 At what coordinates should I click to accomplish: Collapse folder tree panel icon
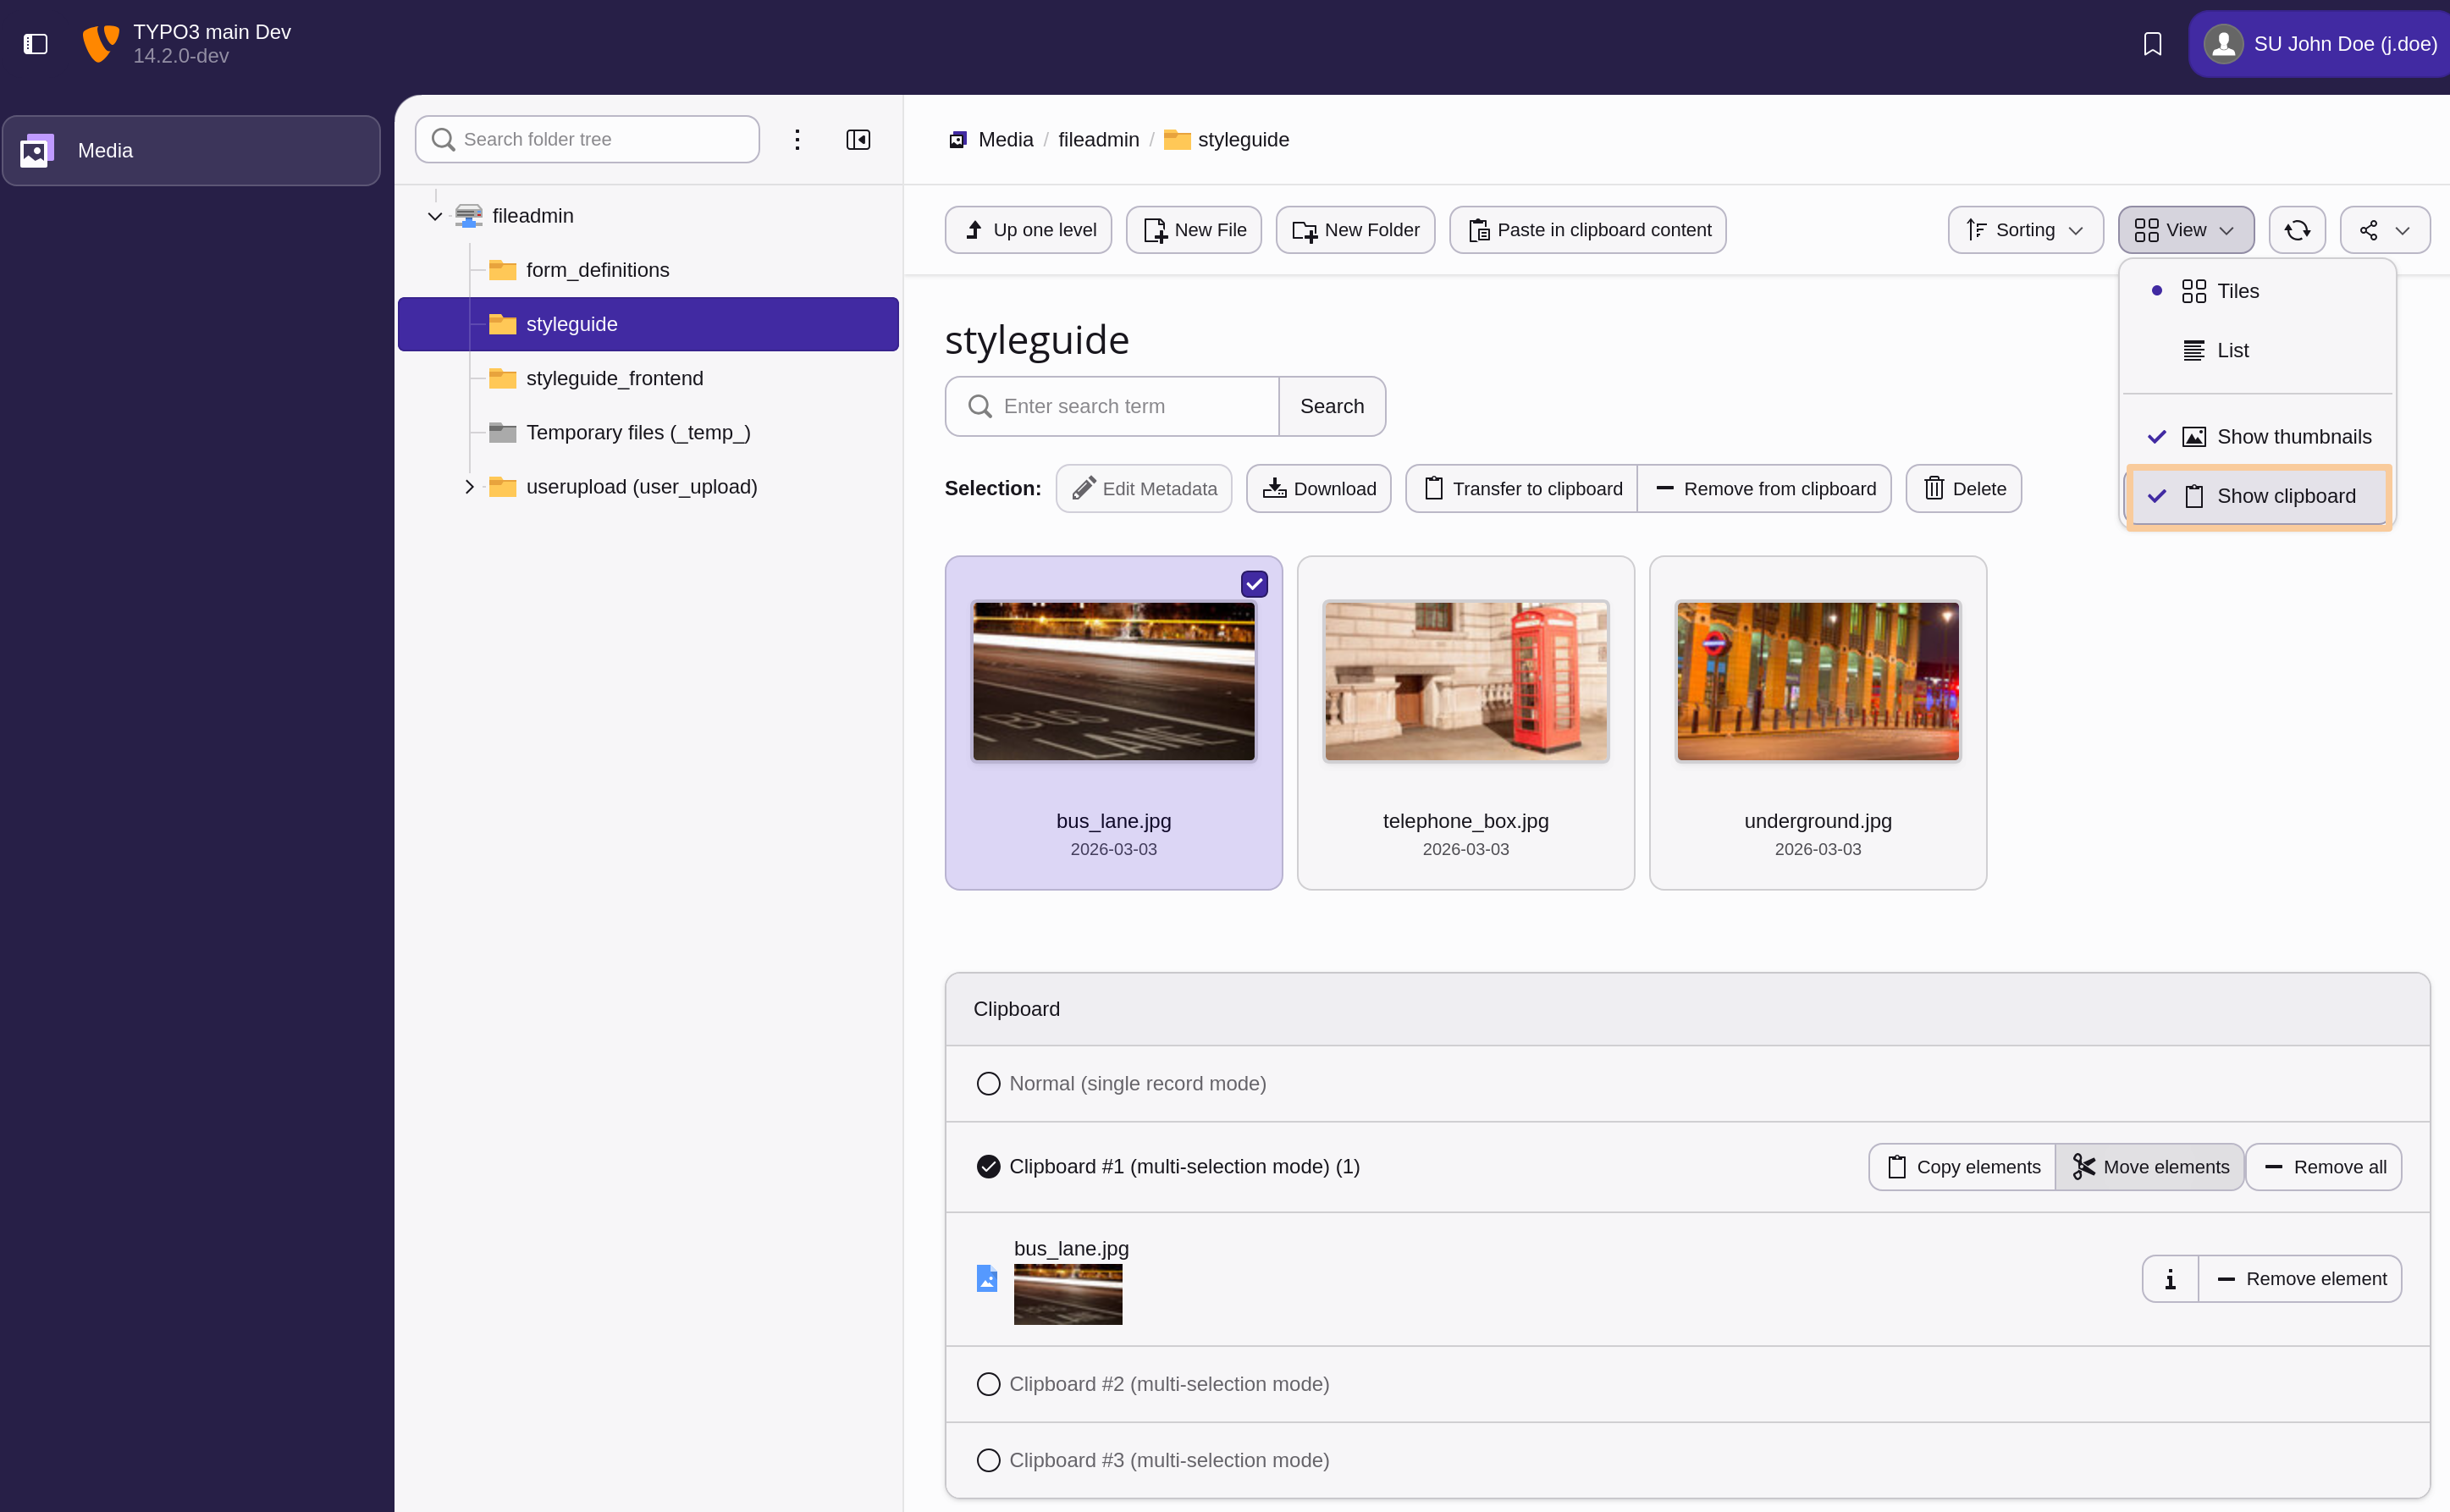(858, 139)
